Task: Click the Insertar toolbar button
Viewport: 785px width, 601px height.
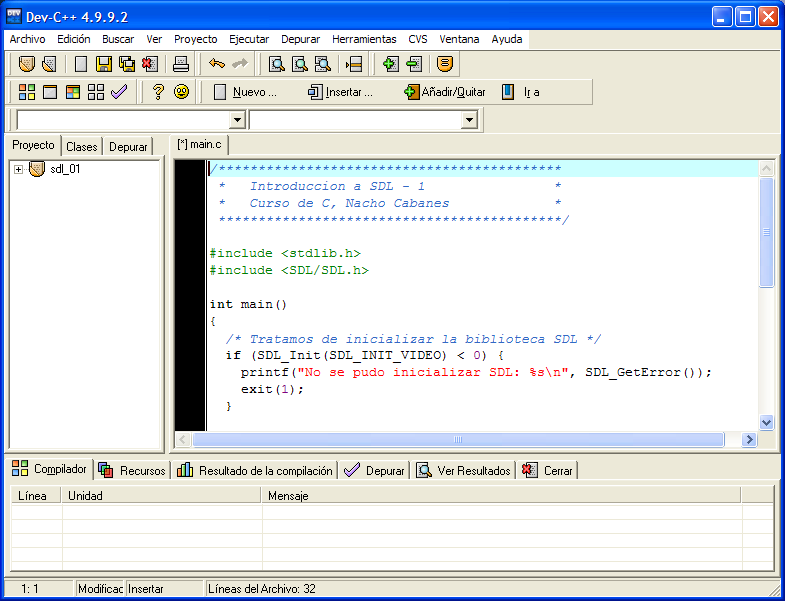Action: (340, 92)
